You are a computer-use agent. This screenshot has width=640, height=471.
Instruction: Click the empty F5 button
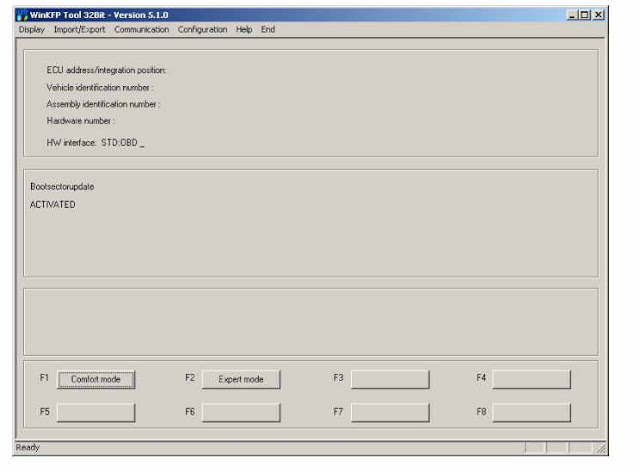click(x=96, y=412)
